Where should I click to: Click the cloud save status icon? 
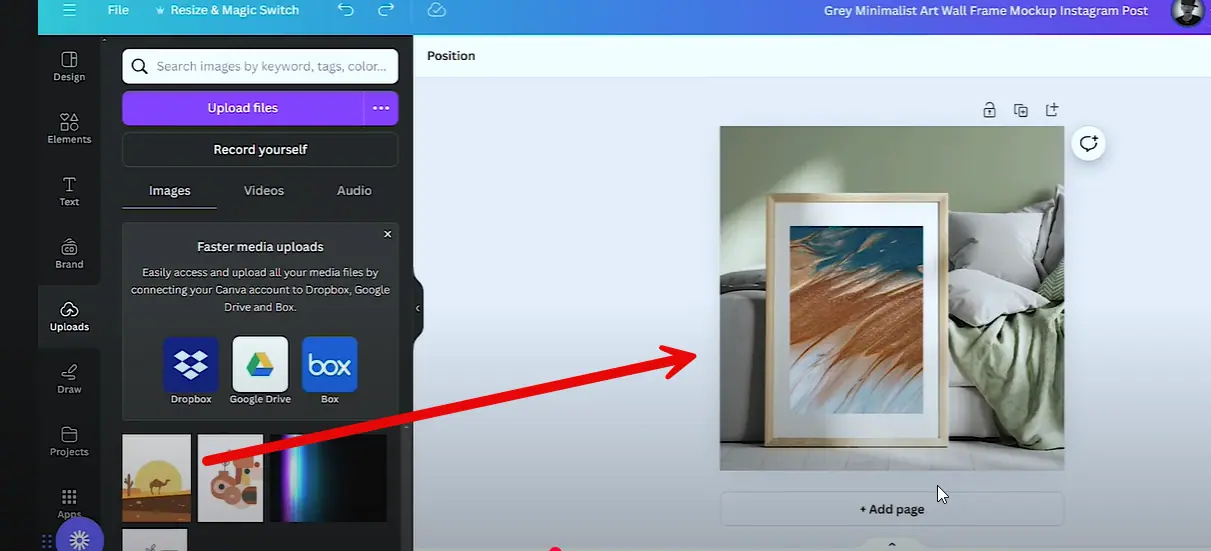[x=436, y=10]
